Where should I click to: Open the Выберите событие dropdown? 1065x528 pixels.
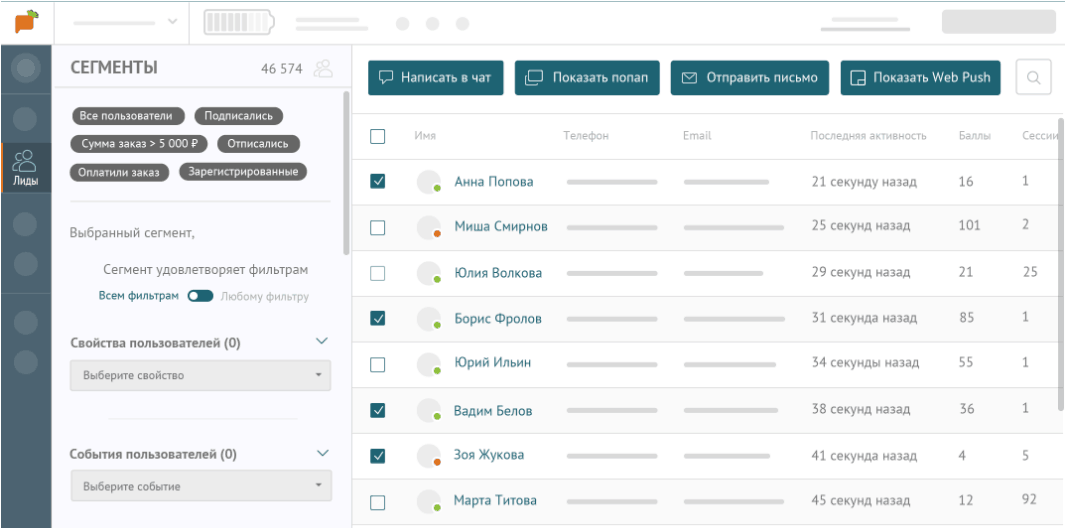[200, 487]
